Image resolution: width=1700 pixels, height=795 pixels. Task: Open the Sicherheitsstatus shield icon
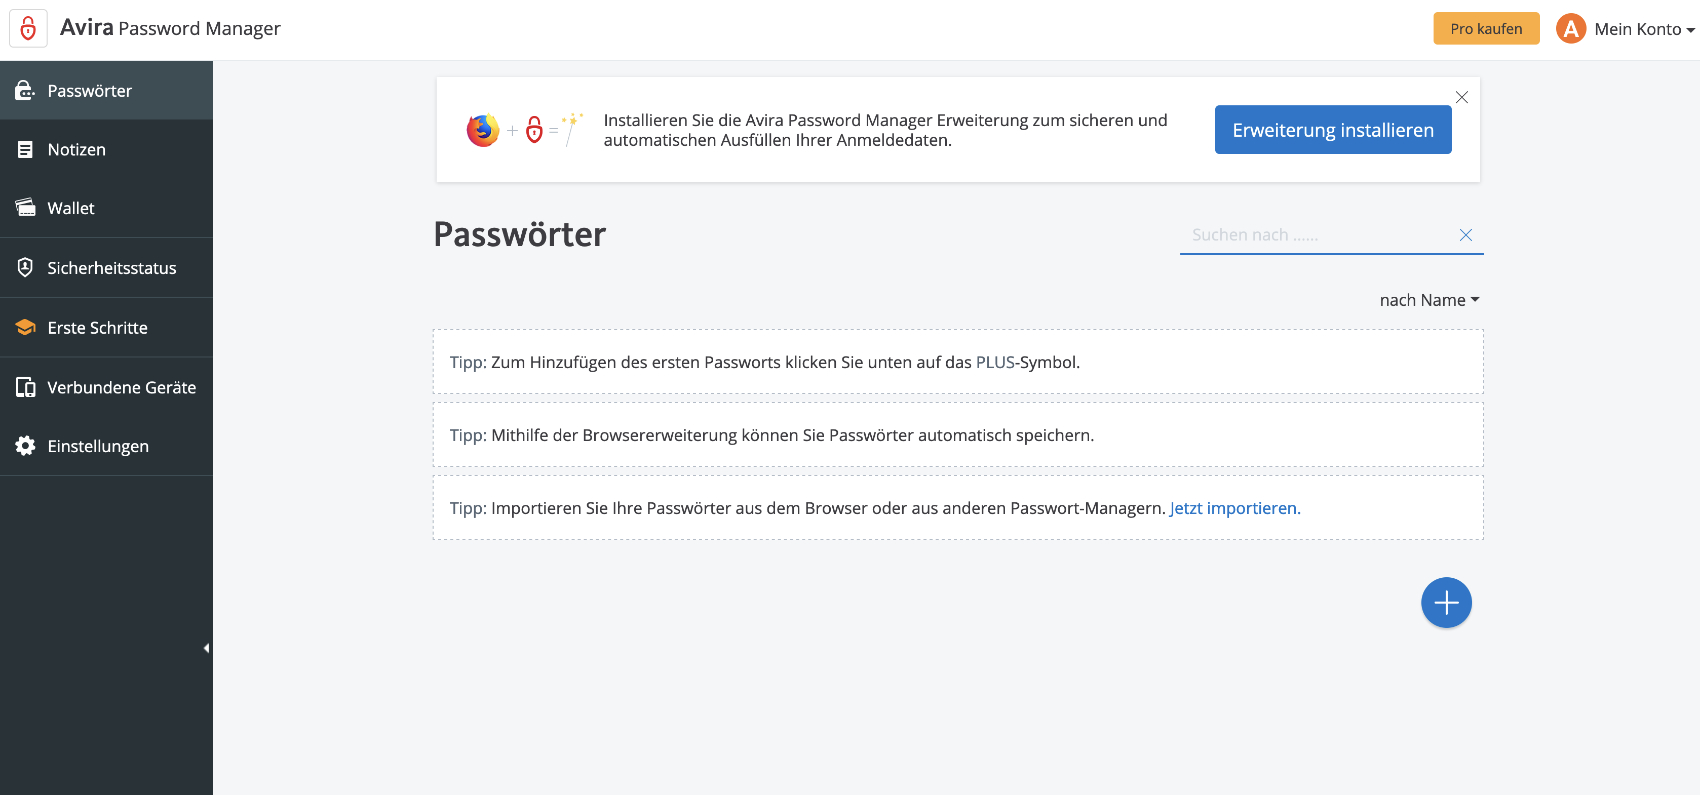coord(25,267)
